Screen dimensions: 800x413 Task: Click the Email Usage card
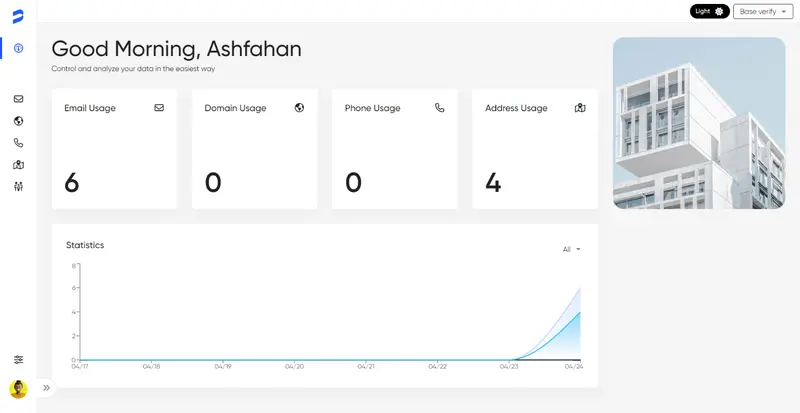coord(114,149)
